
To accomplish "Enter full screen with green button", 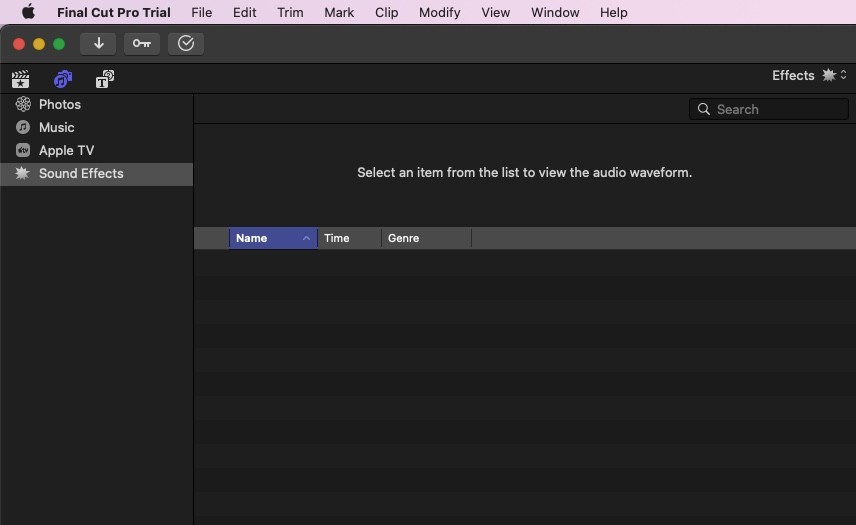I will [x=59, y=44].
